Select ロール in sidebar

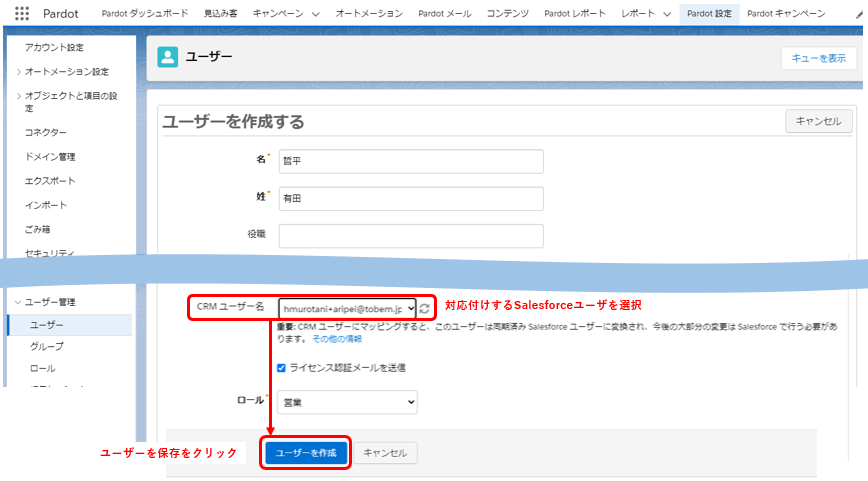pos(43,369)
